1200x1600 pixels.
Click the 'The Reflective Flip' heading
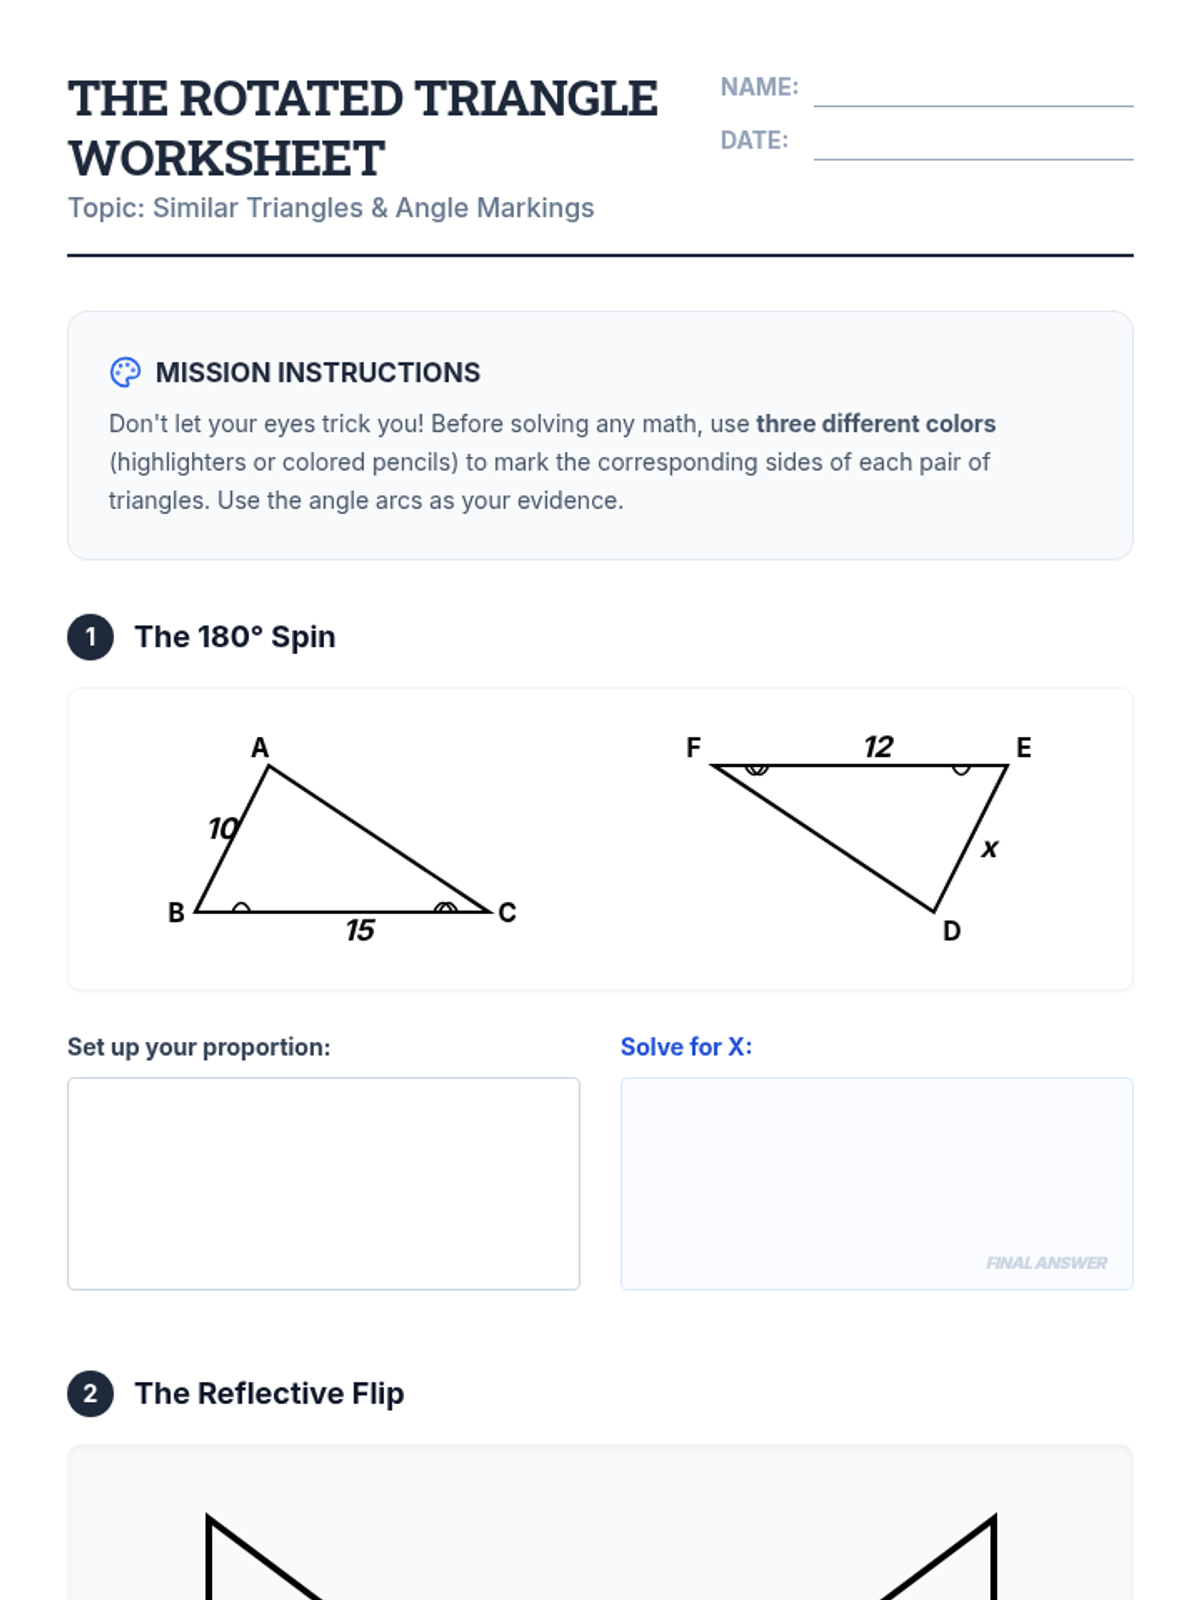point(269,1394)
